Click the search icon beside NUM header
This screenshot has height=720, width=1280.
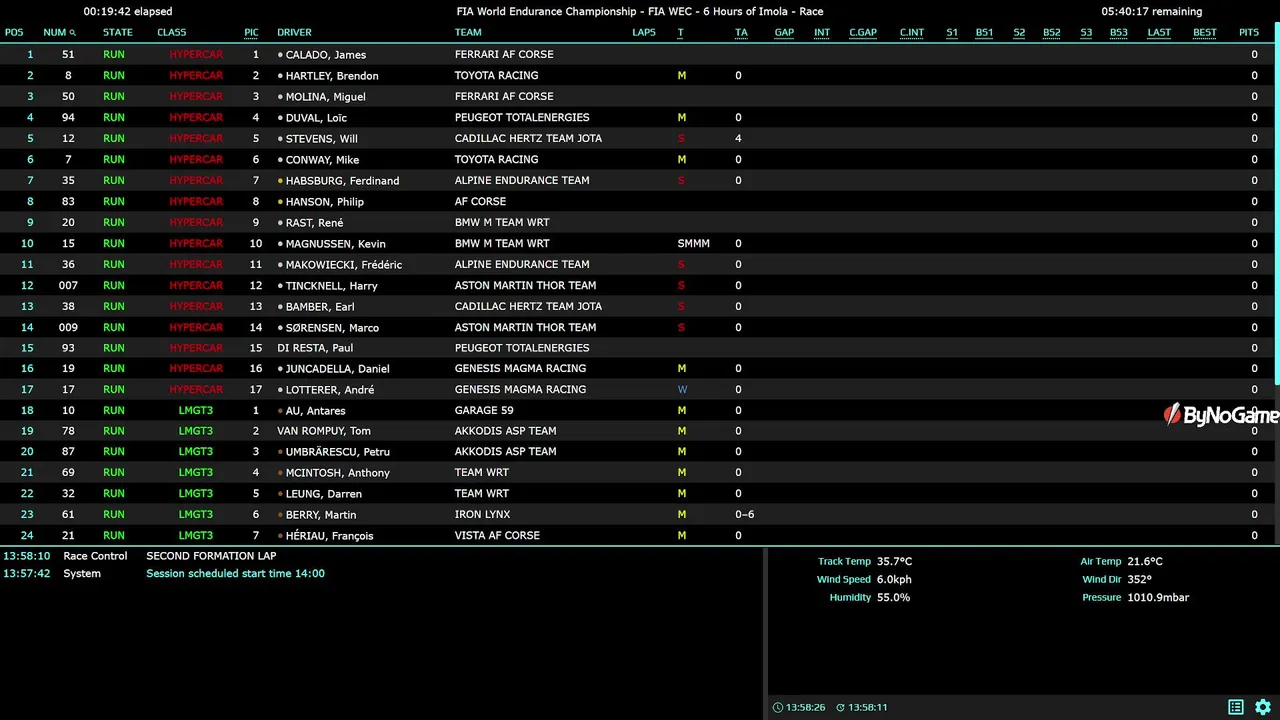click(x=73, y=33)
